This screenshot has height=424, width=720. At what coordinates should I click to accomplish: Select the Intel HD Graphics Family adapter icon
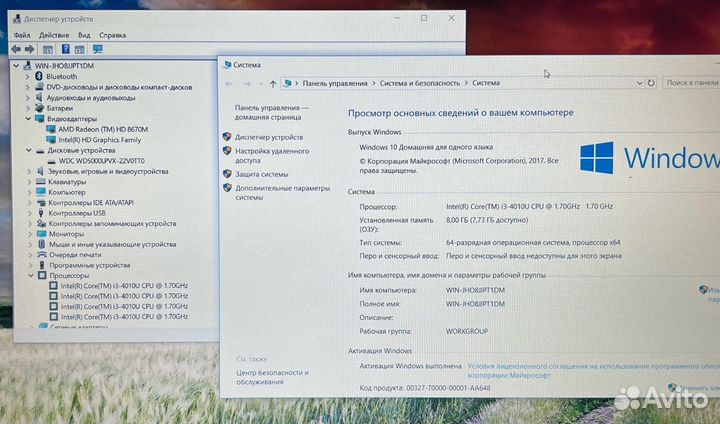[x=51, y=140]
